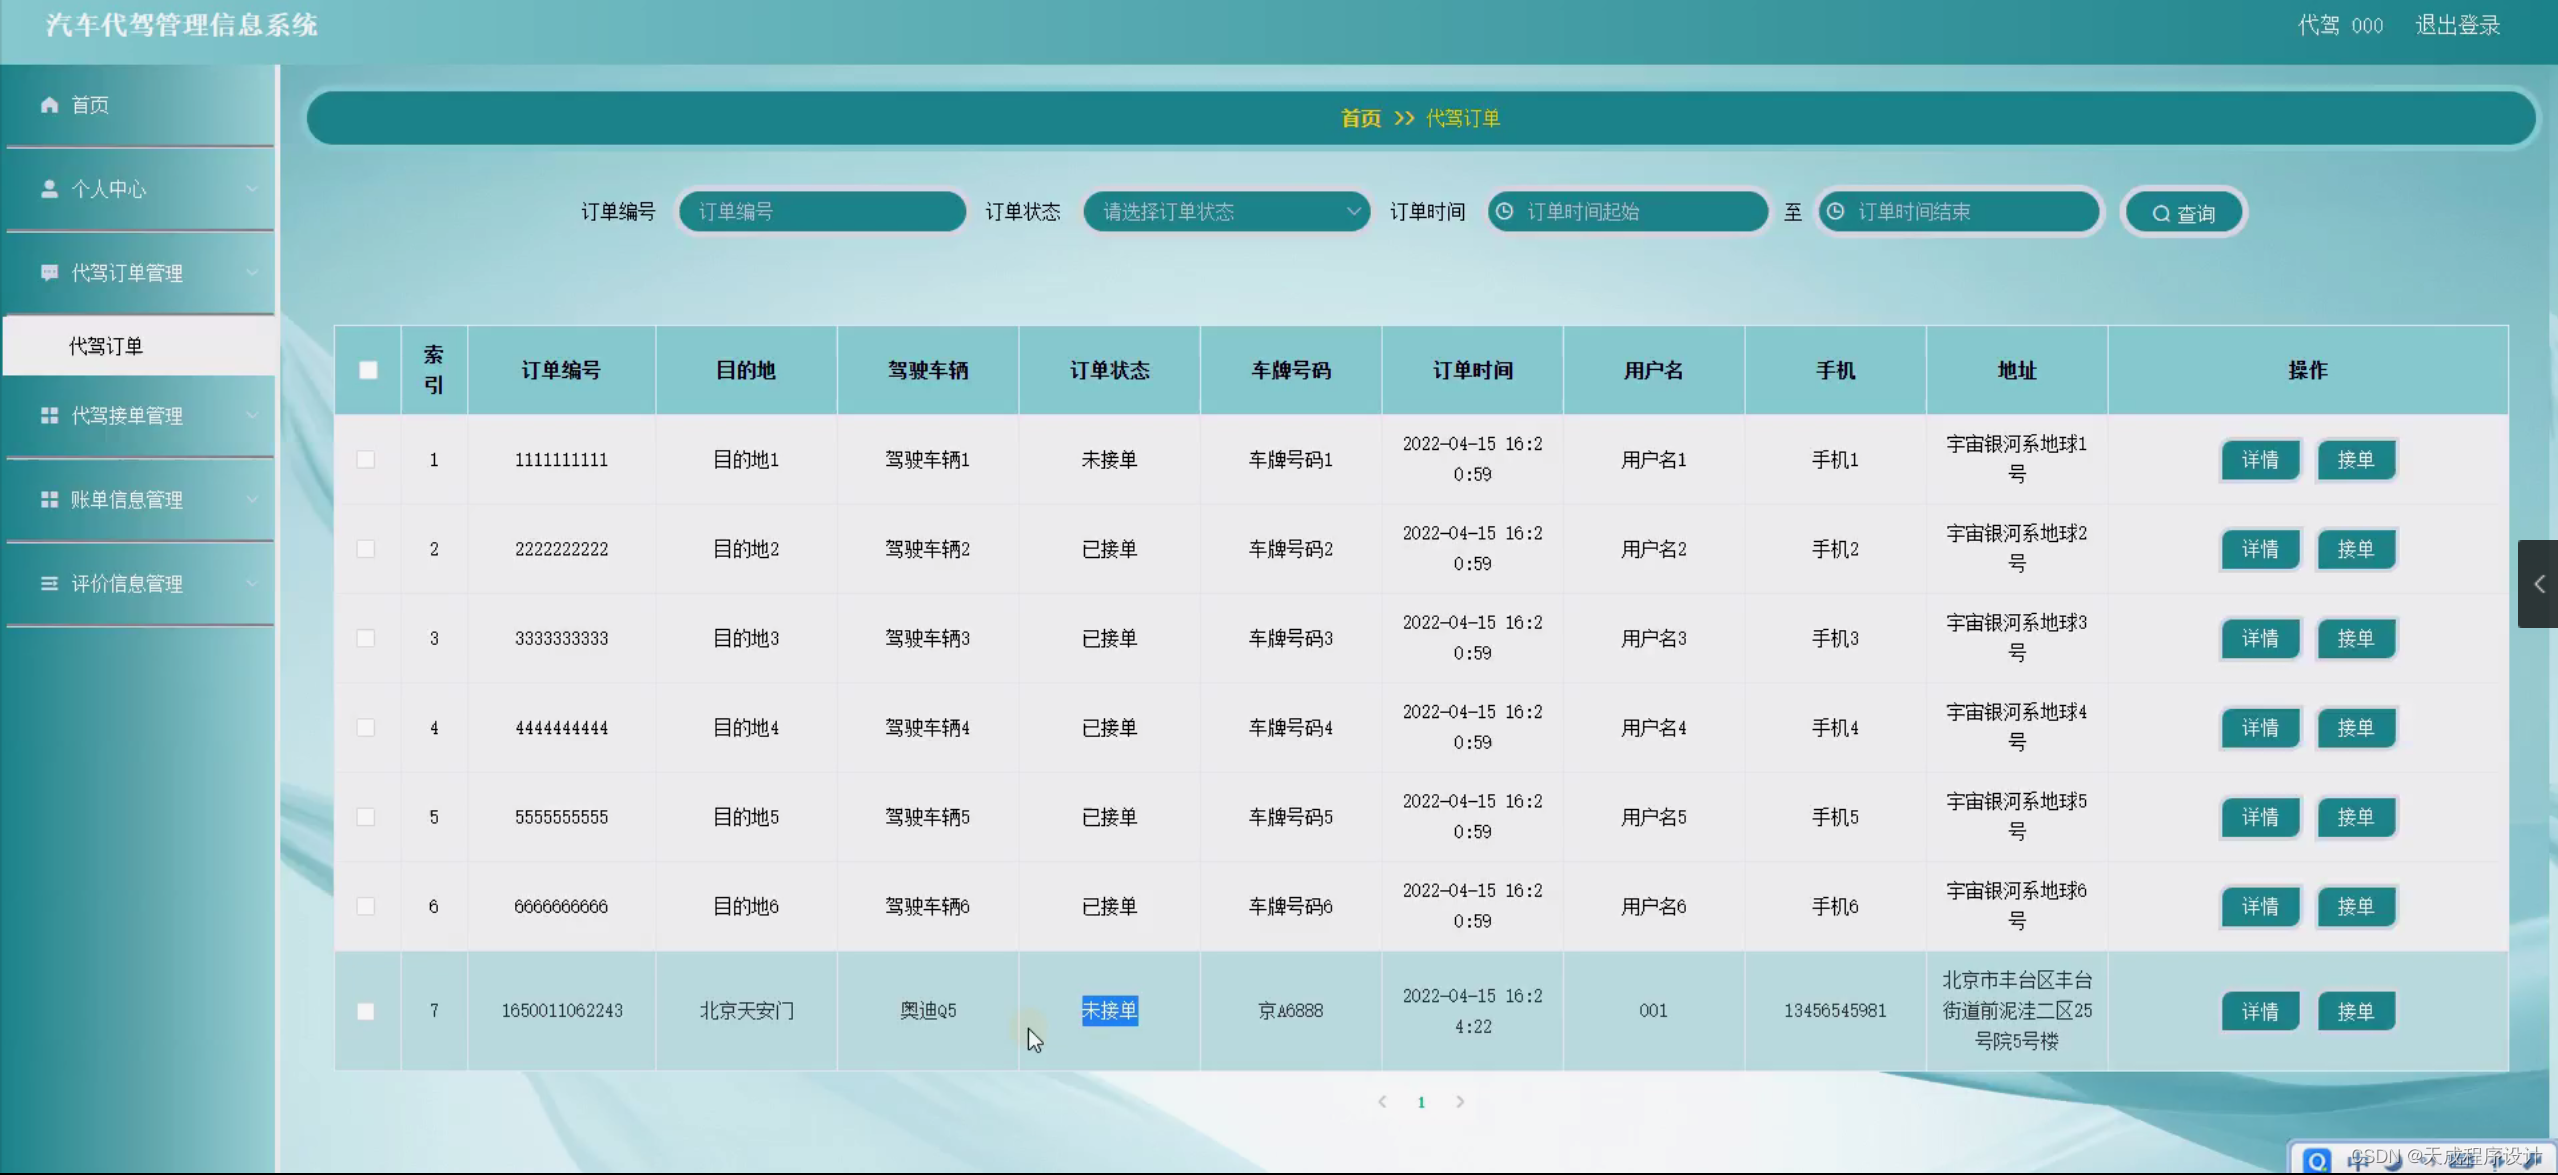Click the 查询 search button

[2185, 211]
